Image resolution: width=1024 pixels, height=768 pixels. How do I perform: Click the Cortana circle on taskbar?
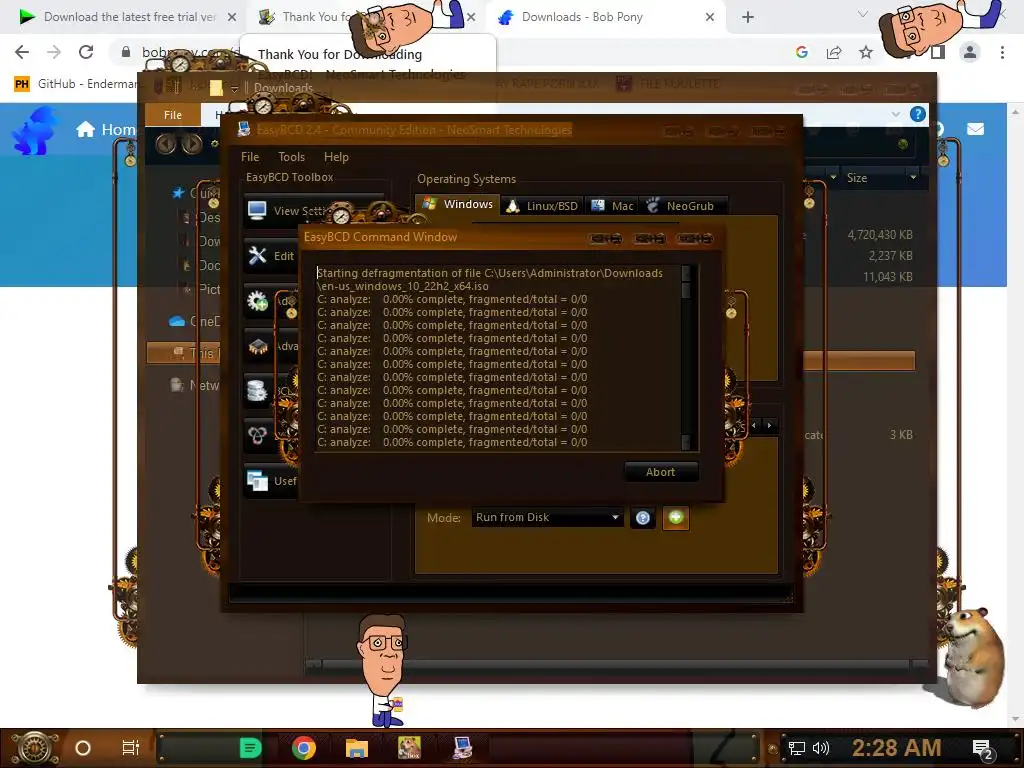83,748
